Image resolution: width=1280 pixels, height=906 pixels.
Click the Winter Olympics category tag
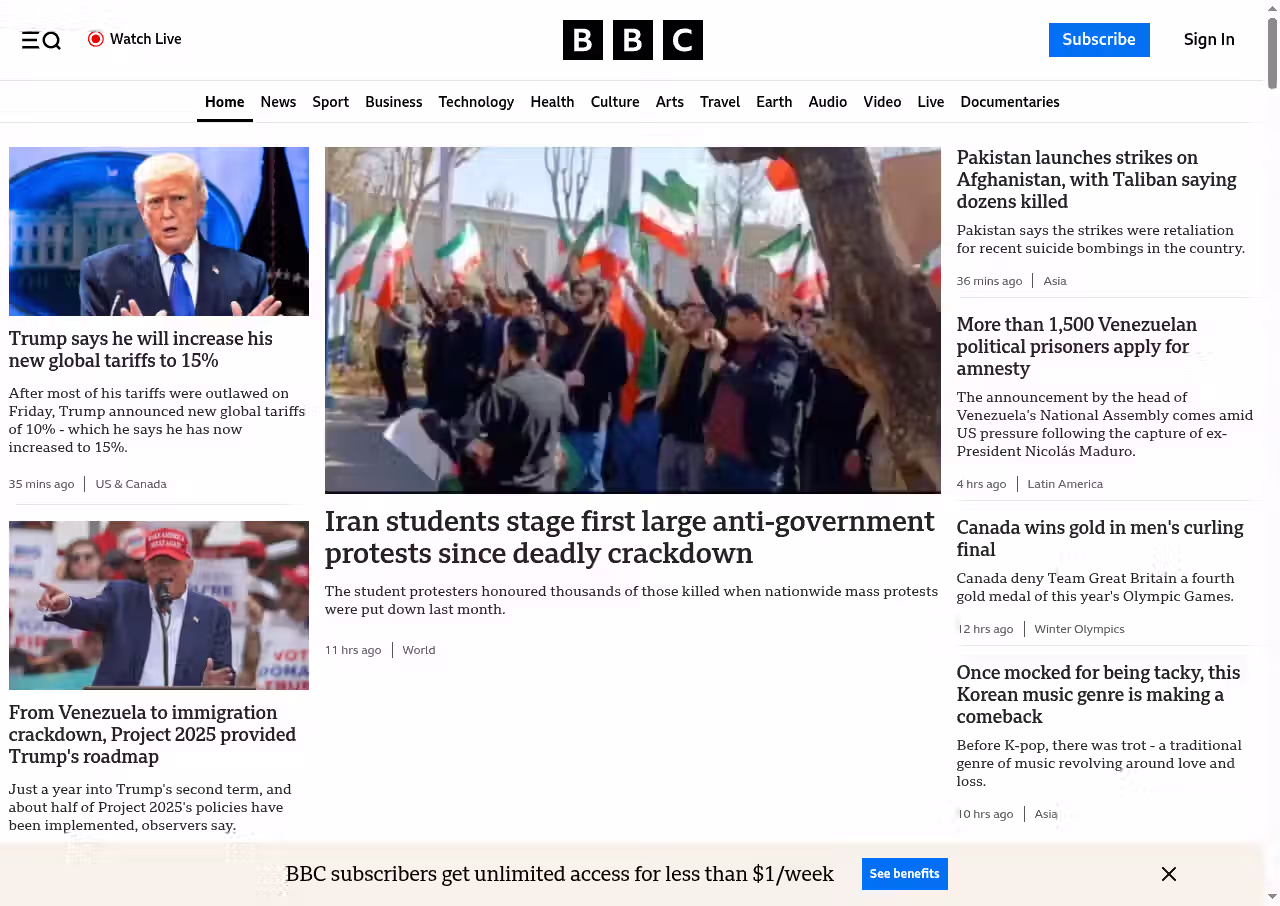click(1079, 629)
